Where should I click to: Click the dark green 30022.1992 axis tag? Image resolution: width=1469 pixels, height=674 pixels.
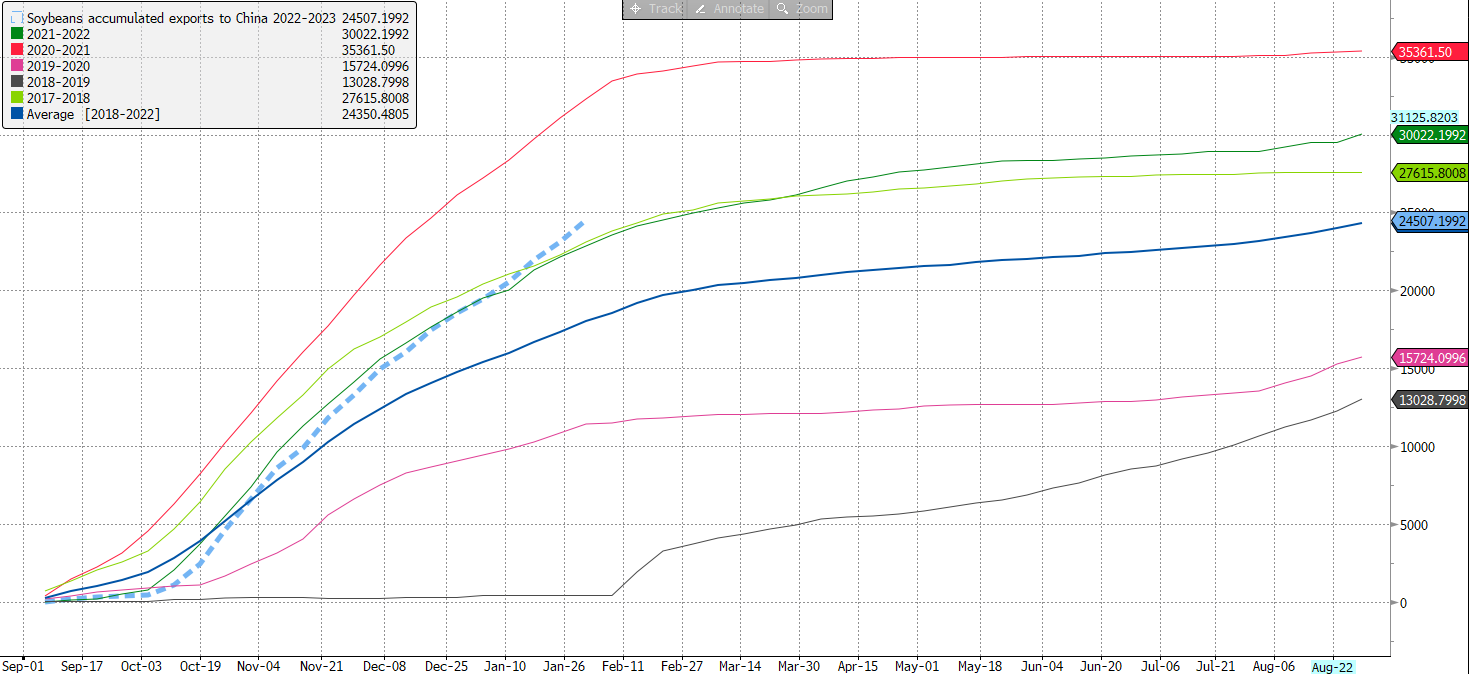(x=1429, y=135)
